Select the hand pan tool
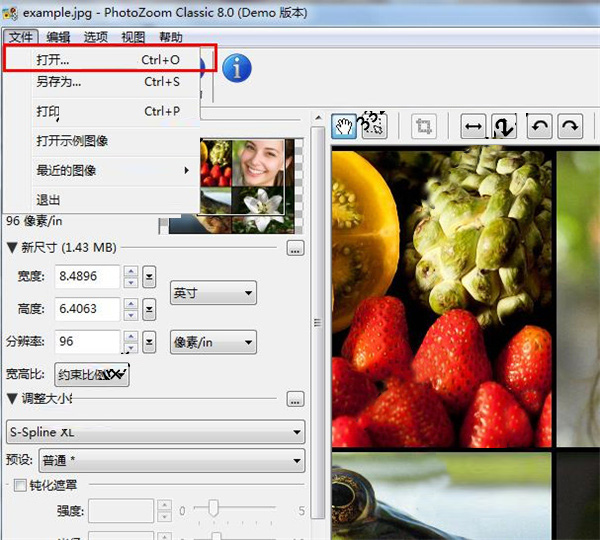Screen dimensions: 600x540 344,126
